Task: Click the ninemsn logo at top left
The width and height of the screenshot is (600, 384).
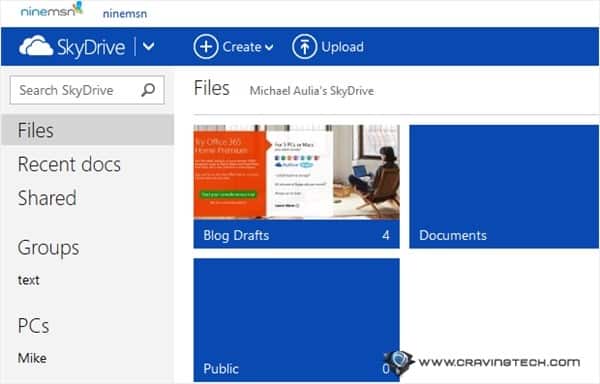Action: [x=51, y=10]
